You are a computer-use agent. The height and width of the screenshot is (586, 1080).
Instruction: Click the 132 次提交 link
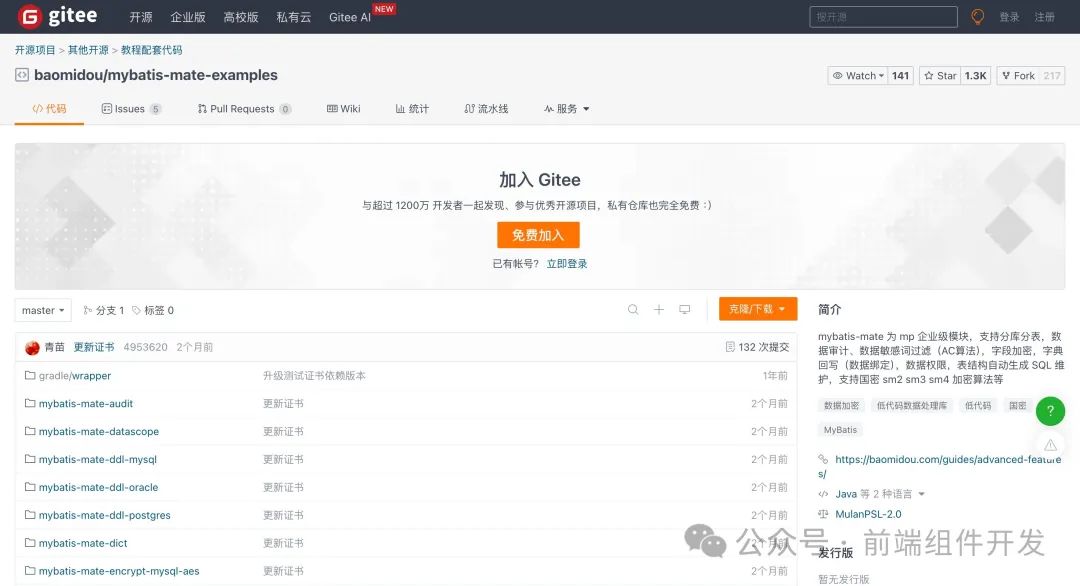point(764,347)
